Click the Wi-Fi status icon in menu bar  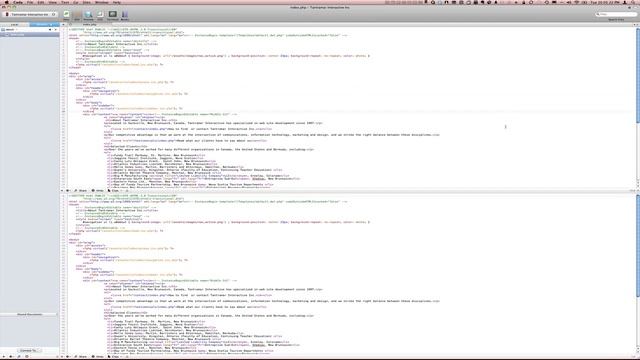(x=576, y=2)
